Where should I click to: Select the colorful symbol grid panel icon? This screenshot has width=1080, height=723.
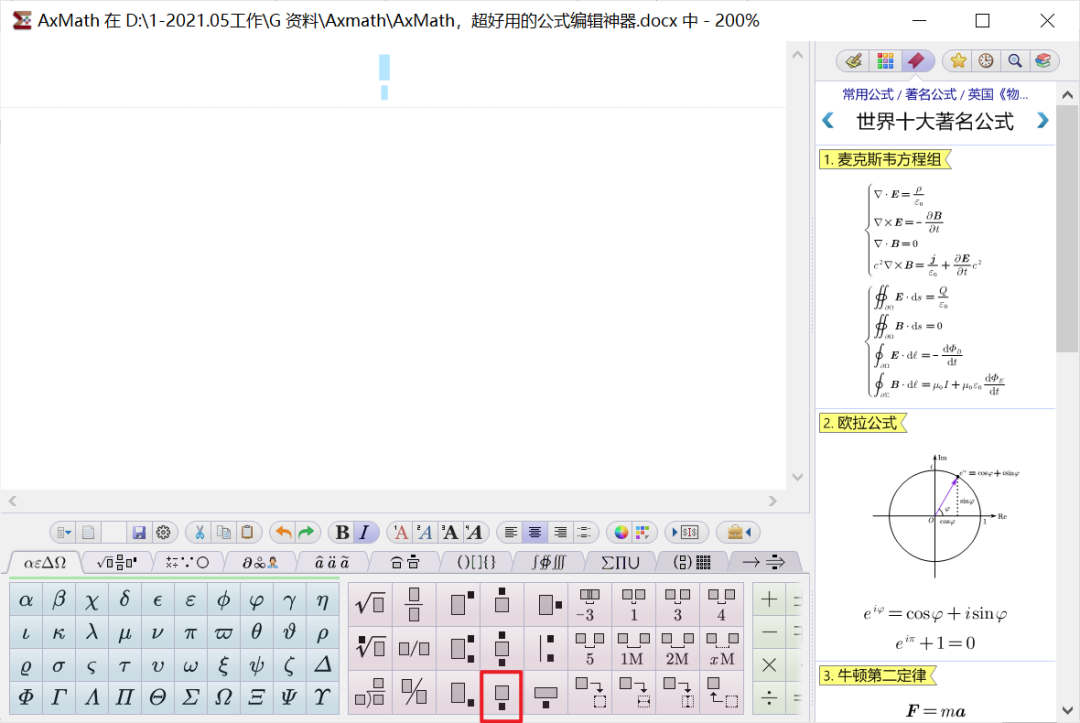pos(885,60)
